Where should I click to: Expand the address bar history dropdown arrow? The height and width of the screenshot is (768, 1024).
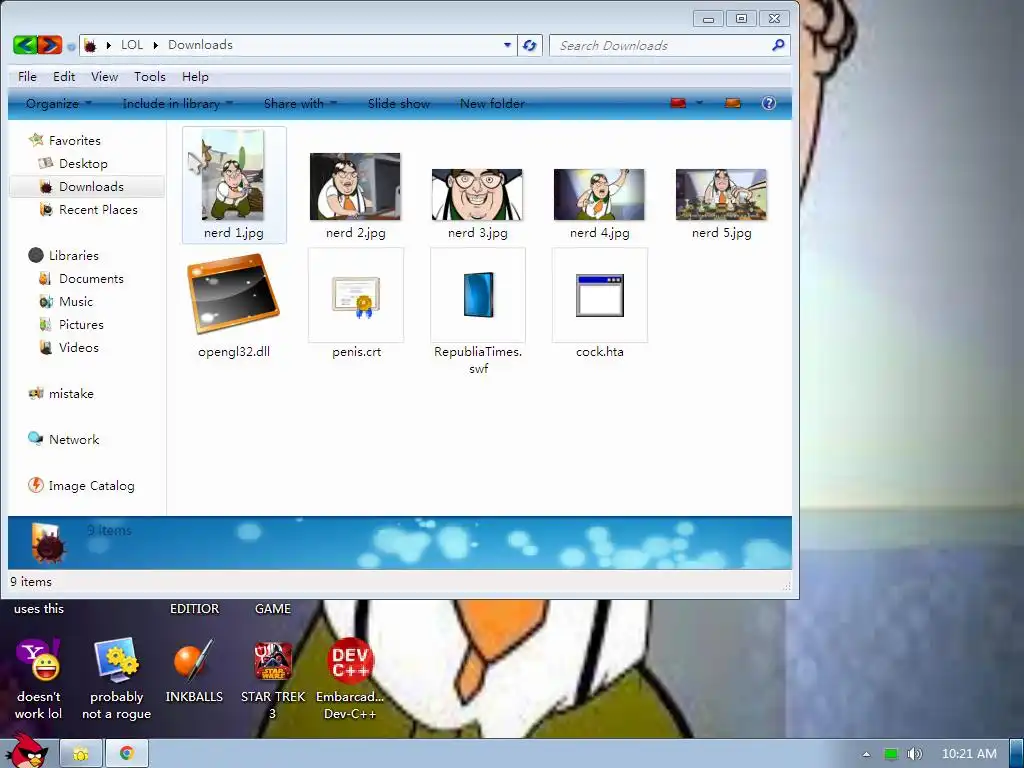click(x=507, y=45)
